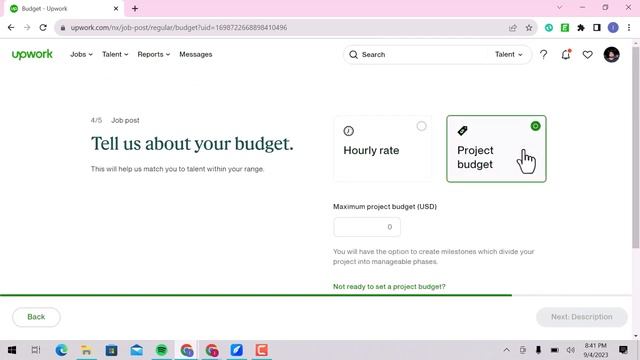This screenshot has width=640, height=360.
Task: Open a new browser tab
Action: click(x=135, y=8)
